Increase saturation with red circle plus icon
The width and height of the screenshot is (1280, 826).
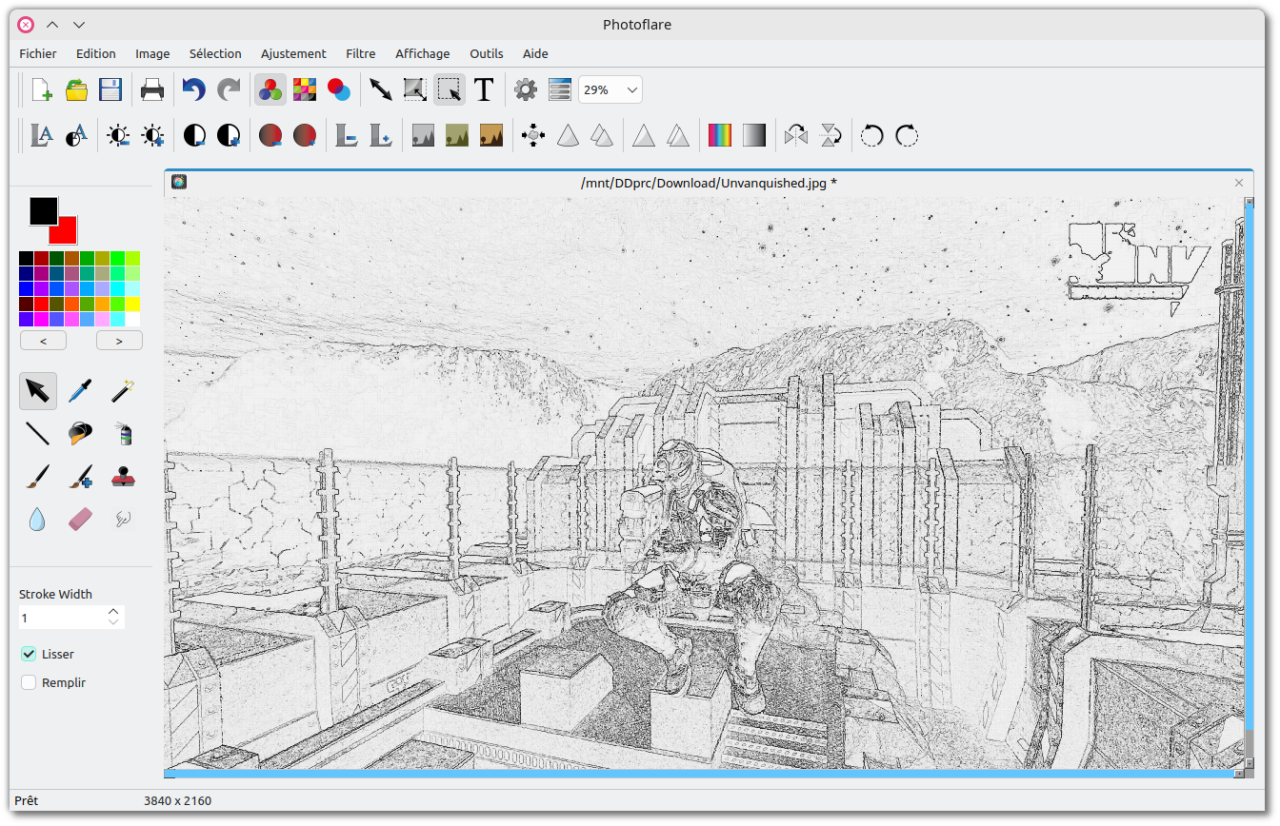(305, 135)
